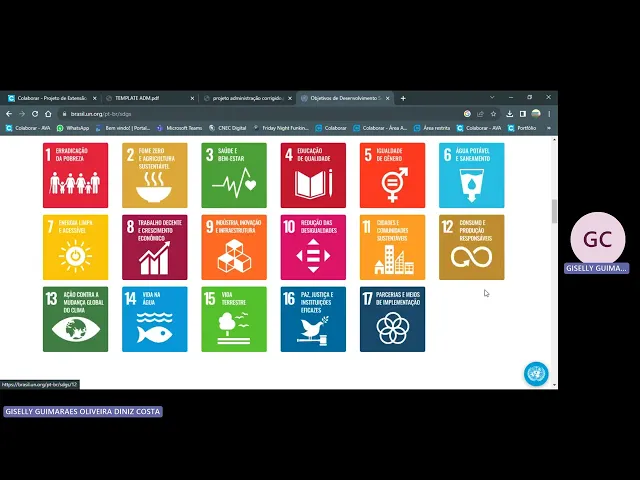Viewport: 640px width, 480px height.
Task: Open the Colaborar - Área A... bookmark
Action: [380, 128]
